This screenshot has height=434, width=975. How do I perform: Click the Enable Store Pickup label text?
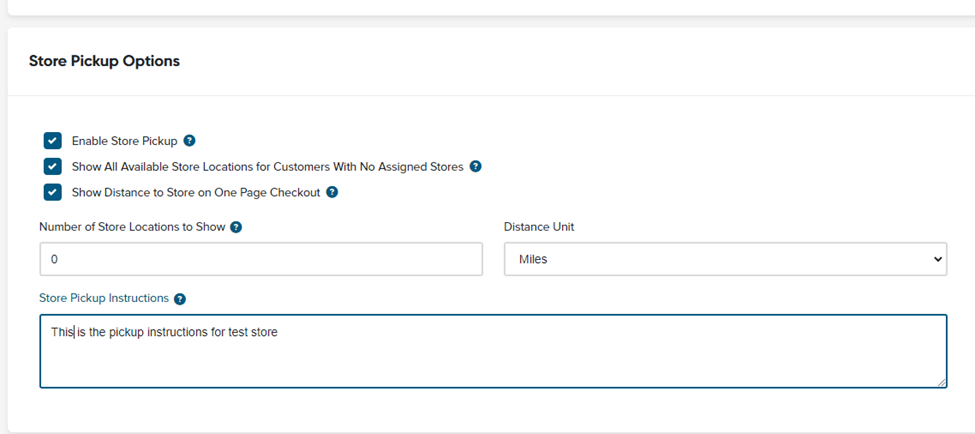coord(125,141)
